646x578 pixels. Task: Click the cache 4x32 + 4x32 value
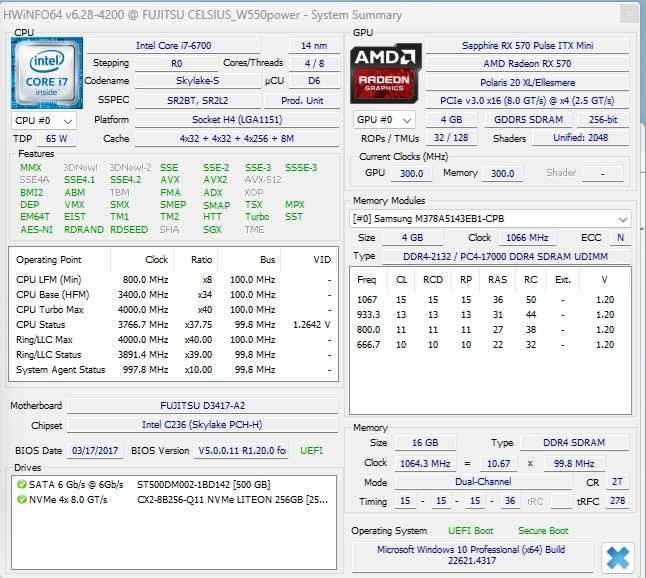click(x=237, y=139)
